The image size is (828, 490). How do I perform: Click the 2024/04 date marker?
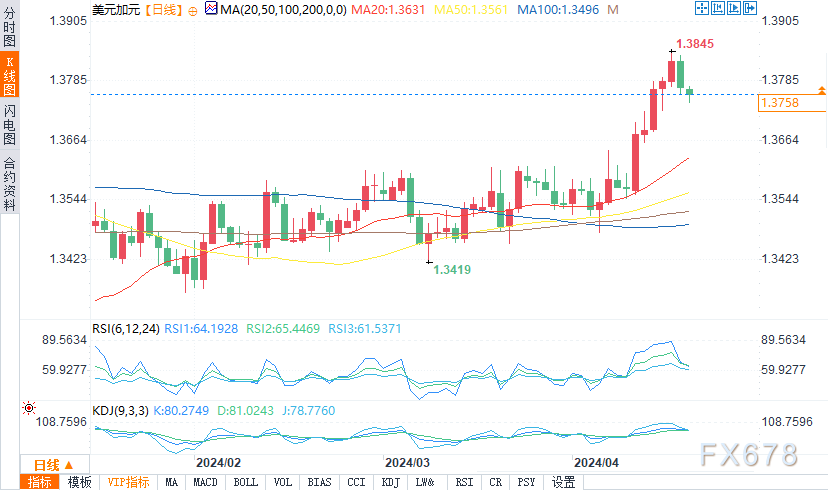(x=596, y=463)
